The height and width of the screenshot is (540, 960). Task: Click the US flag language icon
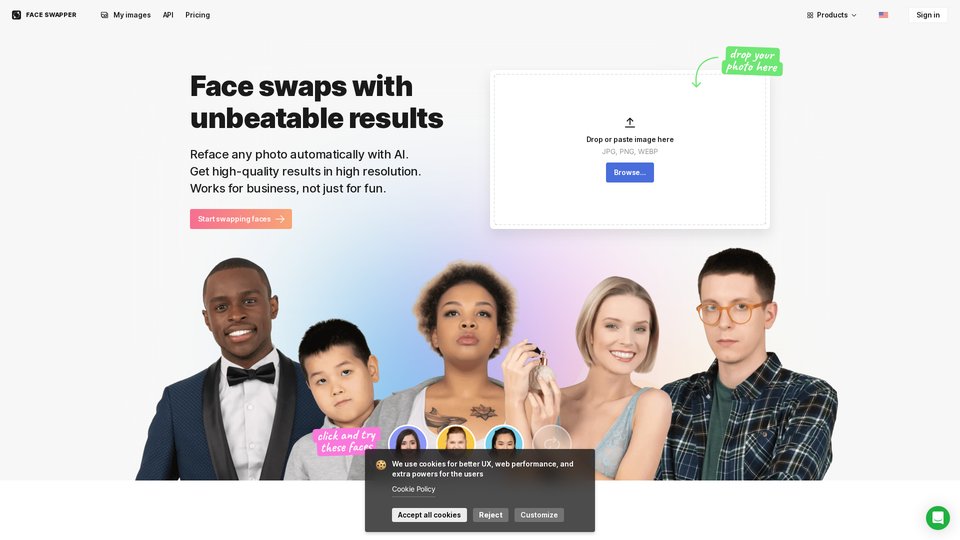click(883, 15)
